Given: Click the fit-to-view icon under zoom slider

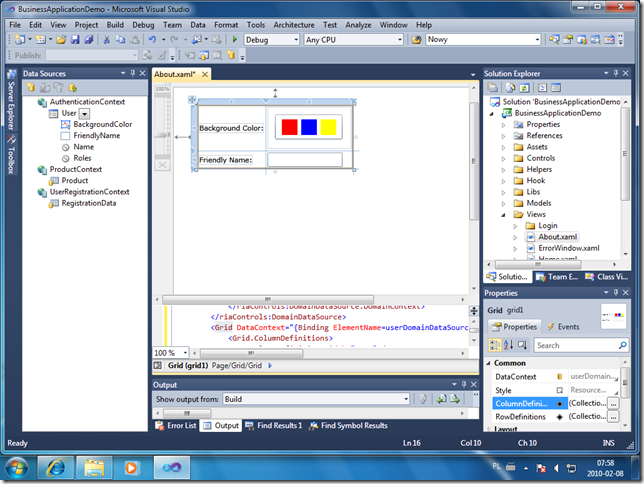Looking at the screenshot, I should (x=162, y=165).
